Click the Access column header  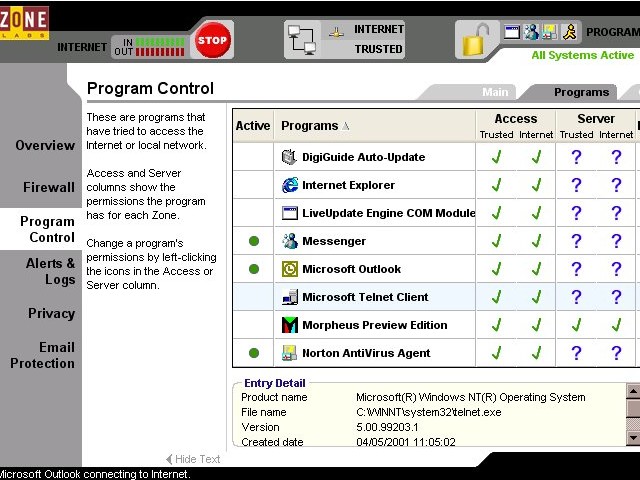click(x=516, y=119)
